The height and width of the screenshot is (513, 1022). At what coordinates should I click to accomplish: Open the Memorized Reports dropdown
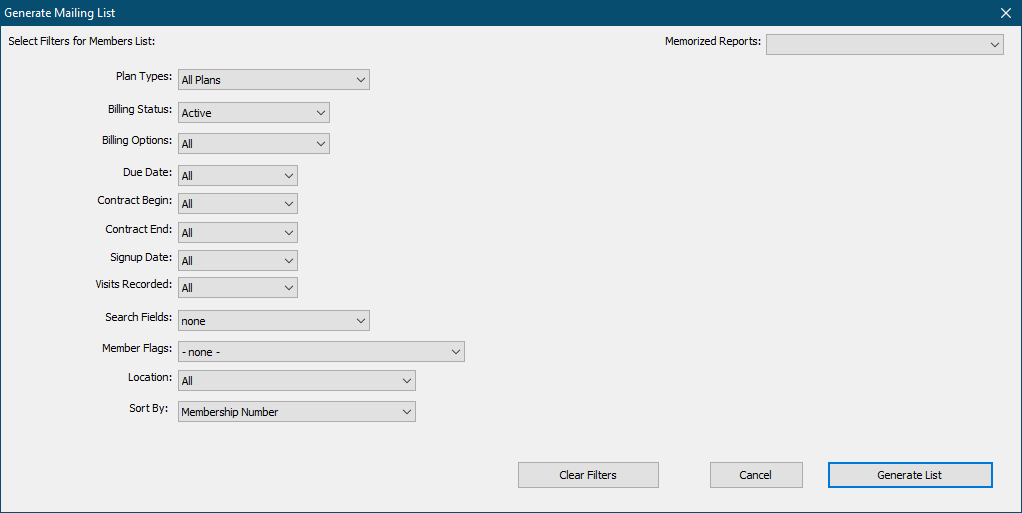884,44
